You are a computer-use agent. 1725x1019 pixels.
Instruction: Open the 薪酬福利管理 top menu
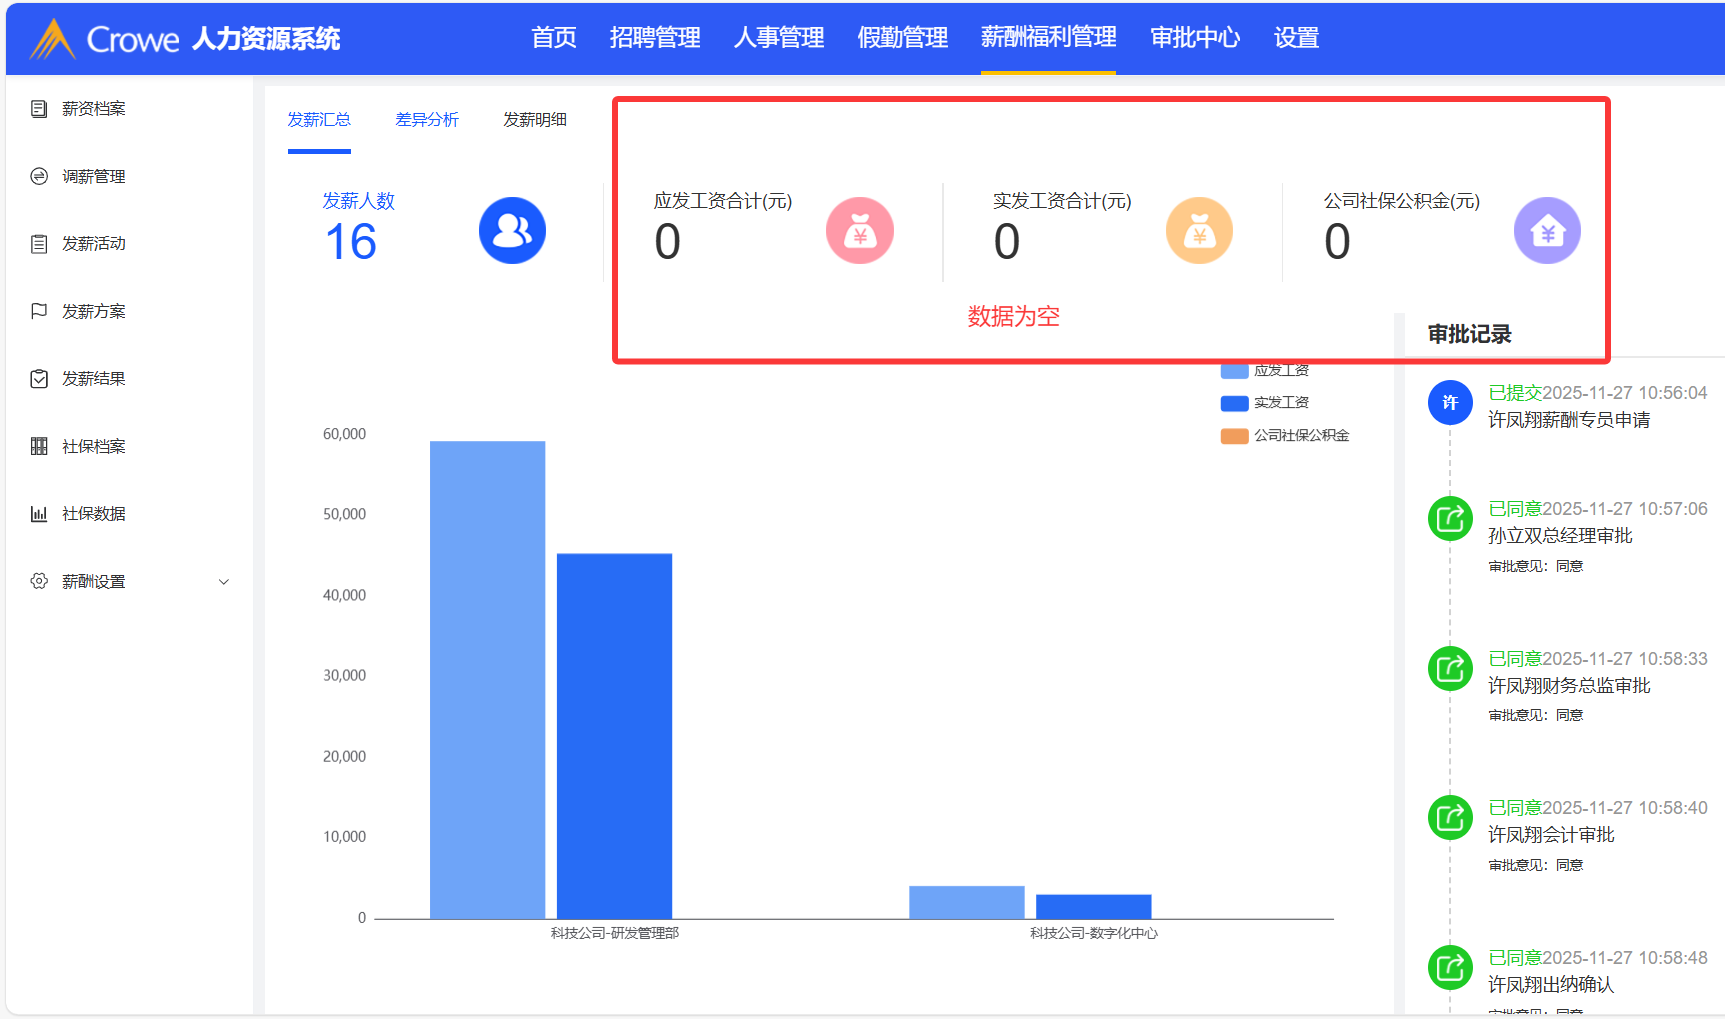(x=1048, y=38)
